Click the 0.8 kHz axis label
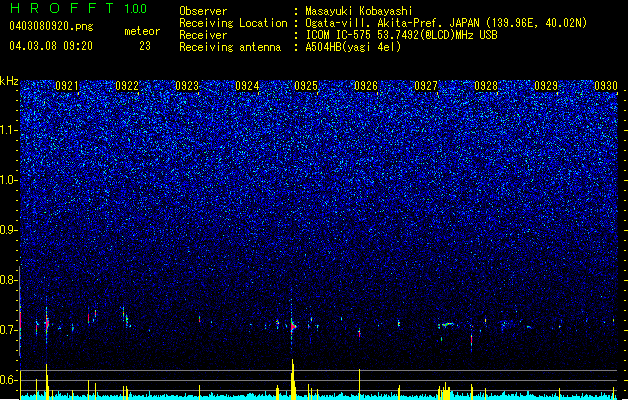 pyautogui.click(x=9, y=280)
